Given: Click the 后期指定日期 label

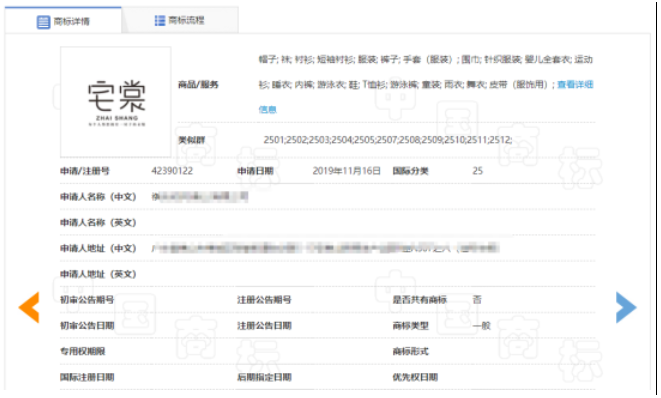Looking at the screenshot, I should (x=264, y=377).
